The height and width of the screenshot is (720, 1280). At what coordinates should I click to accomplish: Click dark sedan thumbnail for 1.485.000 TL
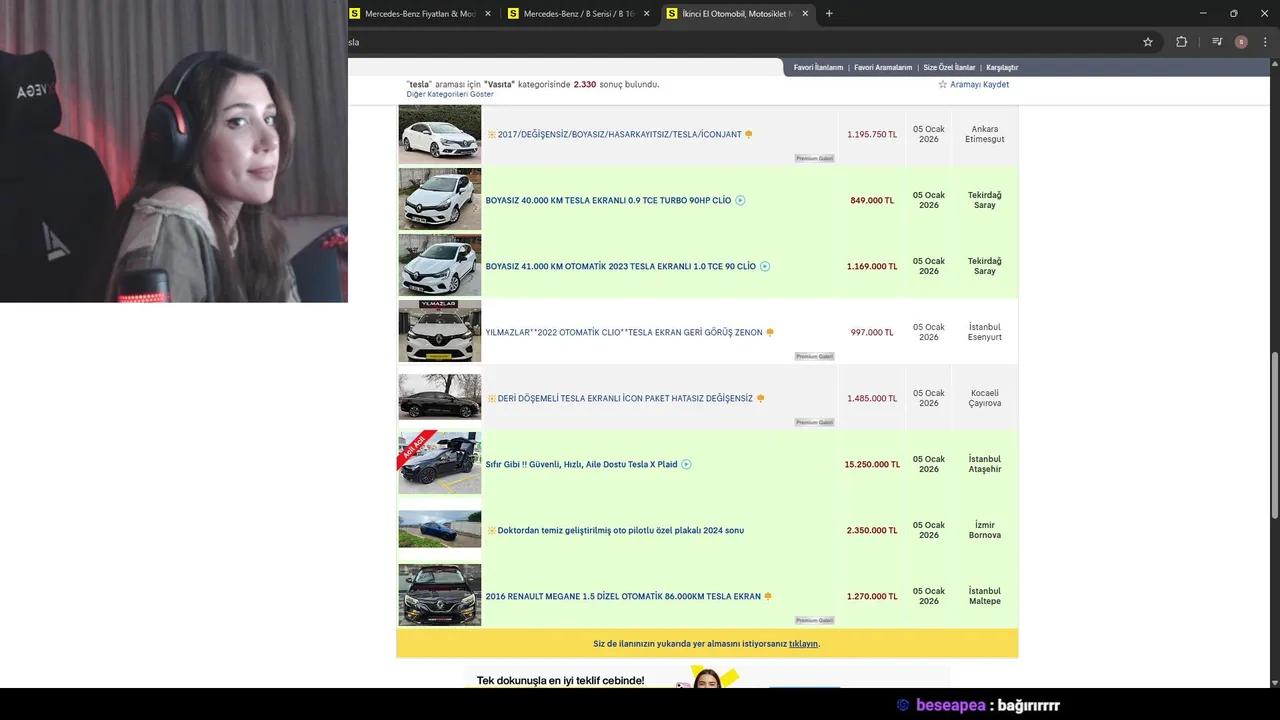point(440,397)
